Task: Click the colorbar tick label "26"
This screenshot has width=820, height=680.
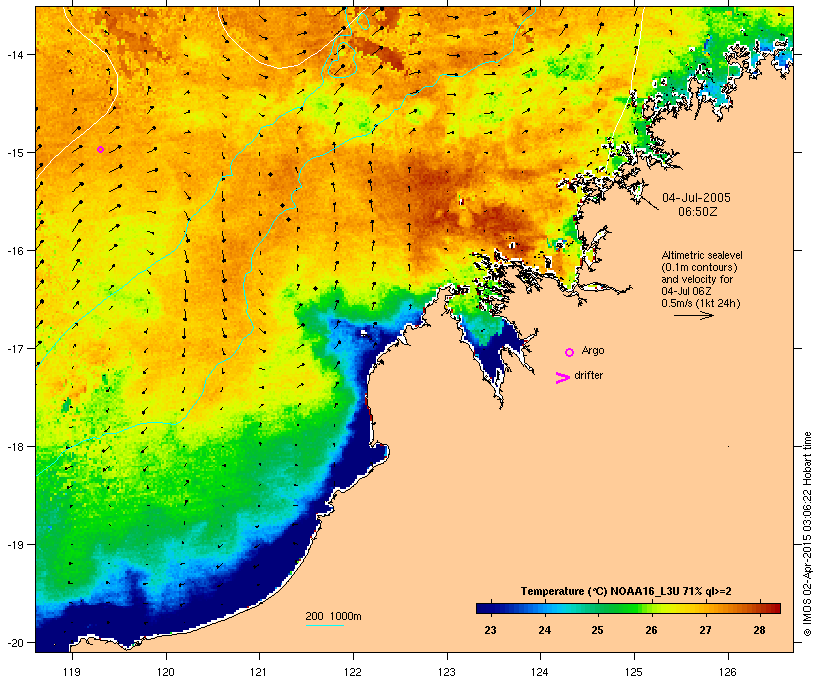Action: pyautogui.click(x=651, y=630)
